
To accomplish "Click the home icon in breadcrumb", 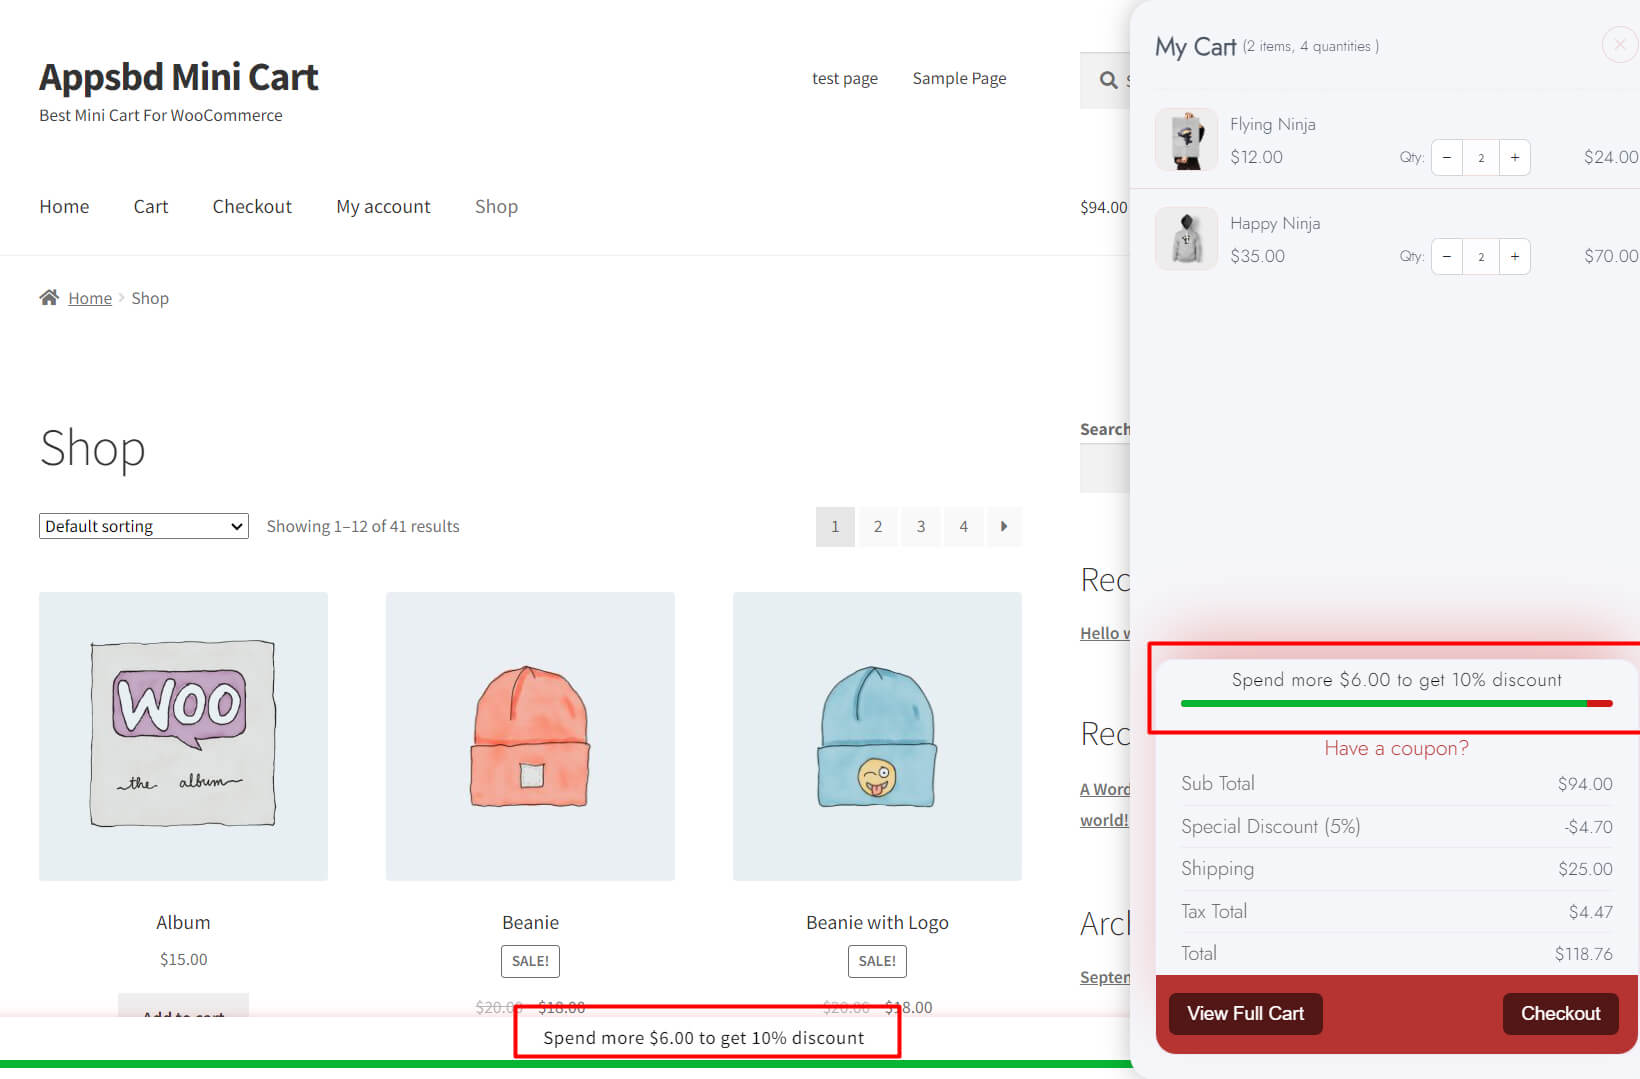I will coord(48,297).
